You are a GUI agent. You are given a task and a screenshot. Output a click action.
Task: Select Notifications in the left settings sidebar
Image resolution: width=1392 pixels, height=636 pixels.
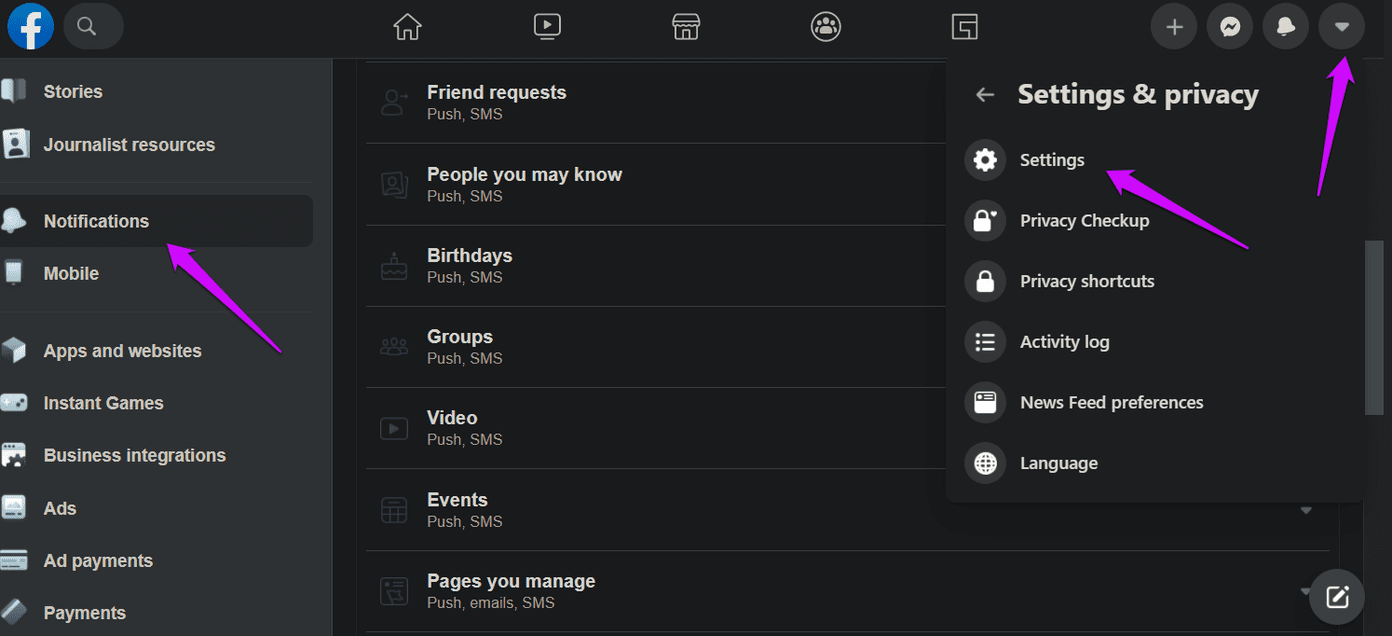(x=156, y=221)
